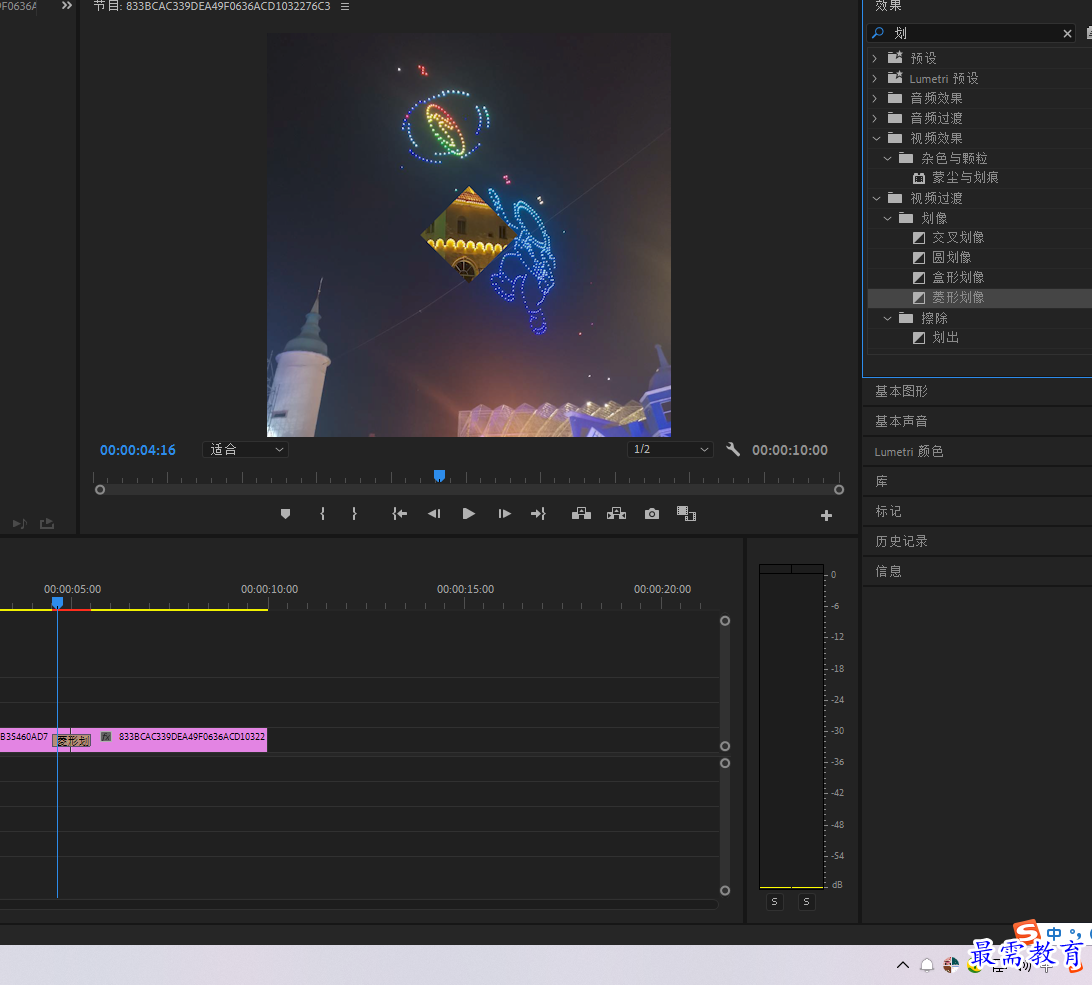Click the timeline playhead marker
This screenshot has width=1092, height=985.
pos(58,603)
